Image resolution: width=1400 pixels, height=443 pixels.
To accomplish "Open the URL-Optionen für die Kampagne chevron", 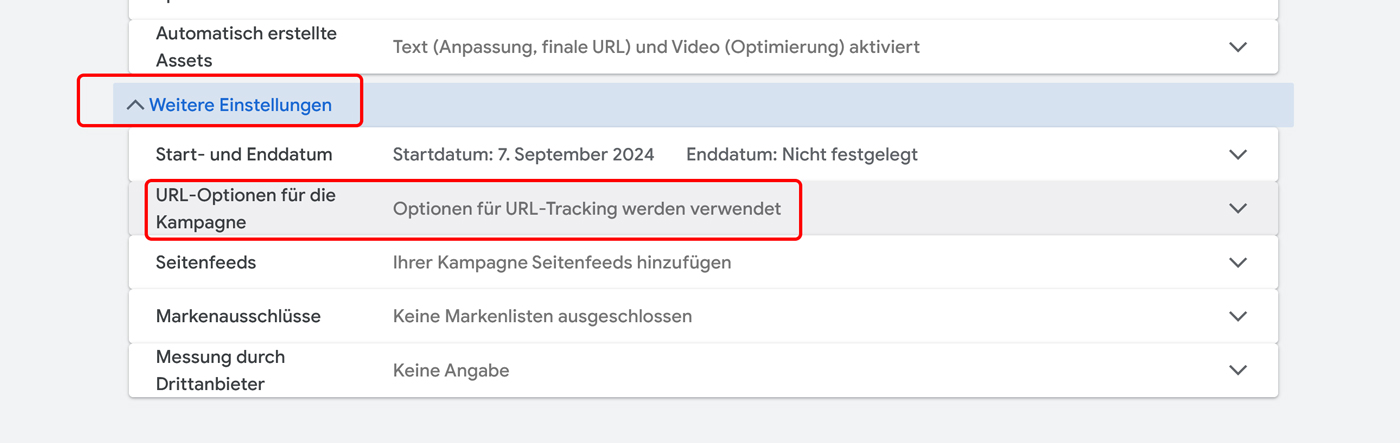I will point(1238,209).
